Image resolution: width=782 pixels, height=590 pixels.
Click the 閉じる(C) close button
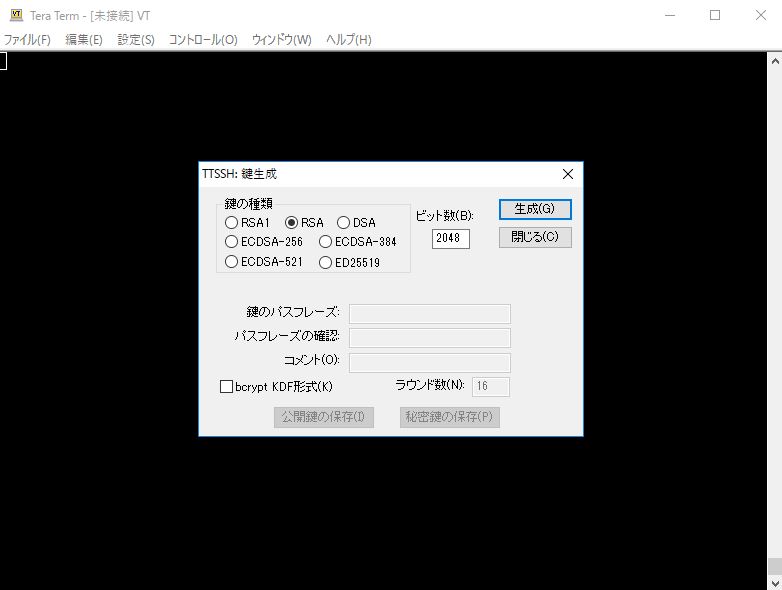point(535,237)
